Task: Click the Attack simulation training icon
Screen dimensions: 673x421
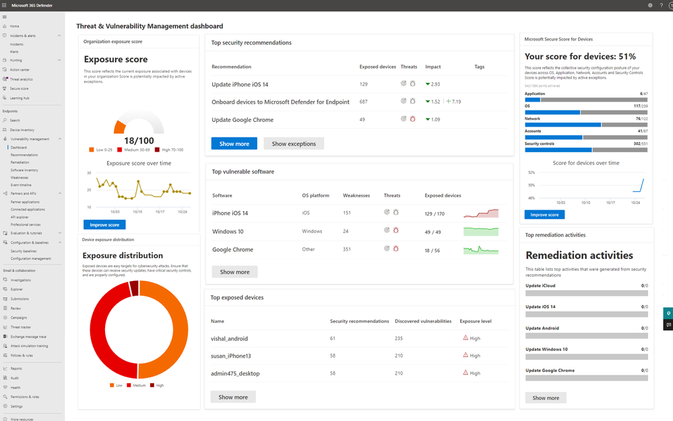Action: pyautogui.click(x=5, y=346)
